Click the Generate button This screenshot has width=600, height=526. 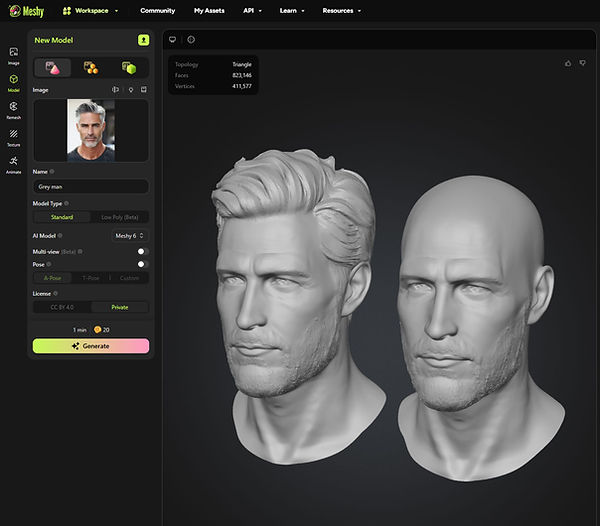click(91, 346)
